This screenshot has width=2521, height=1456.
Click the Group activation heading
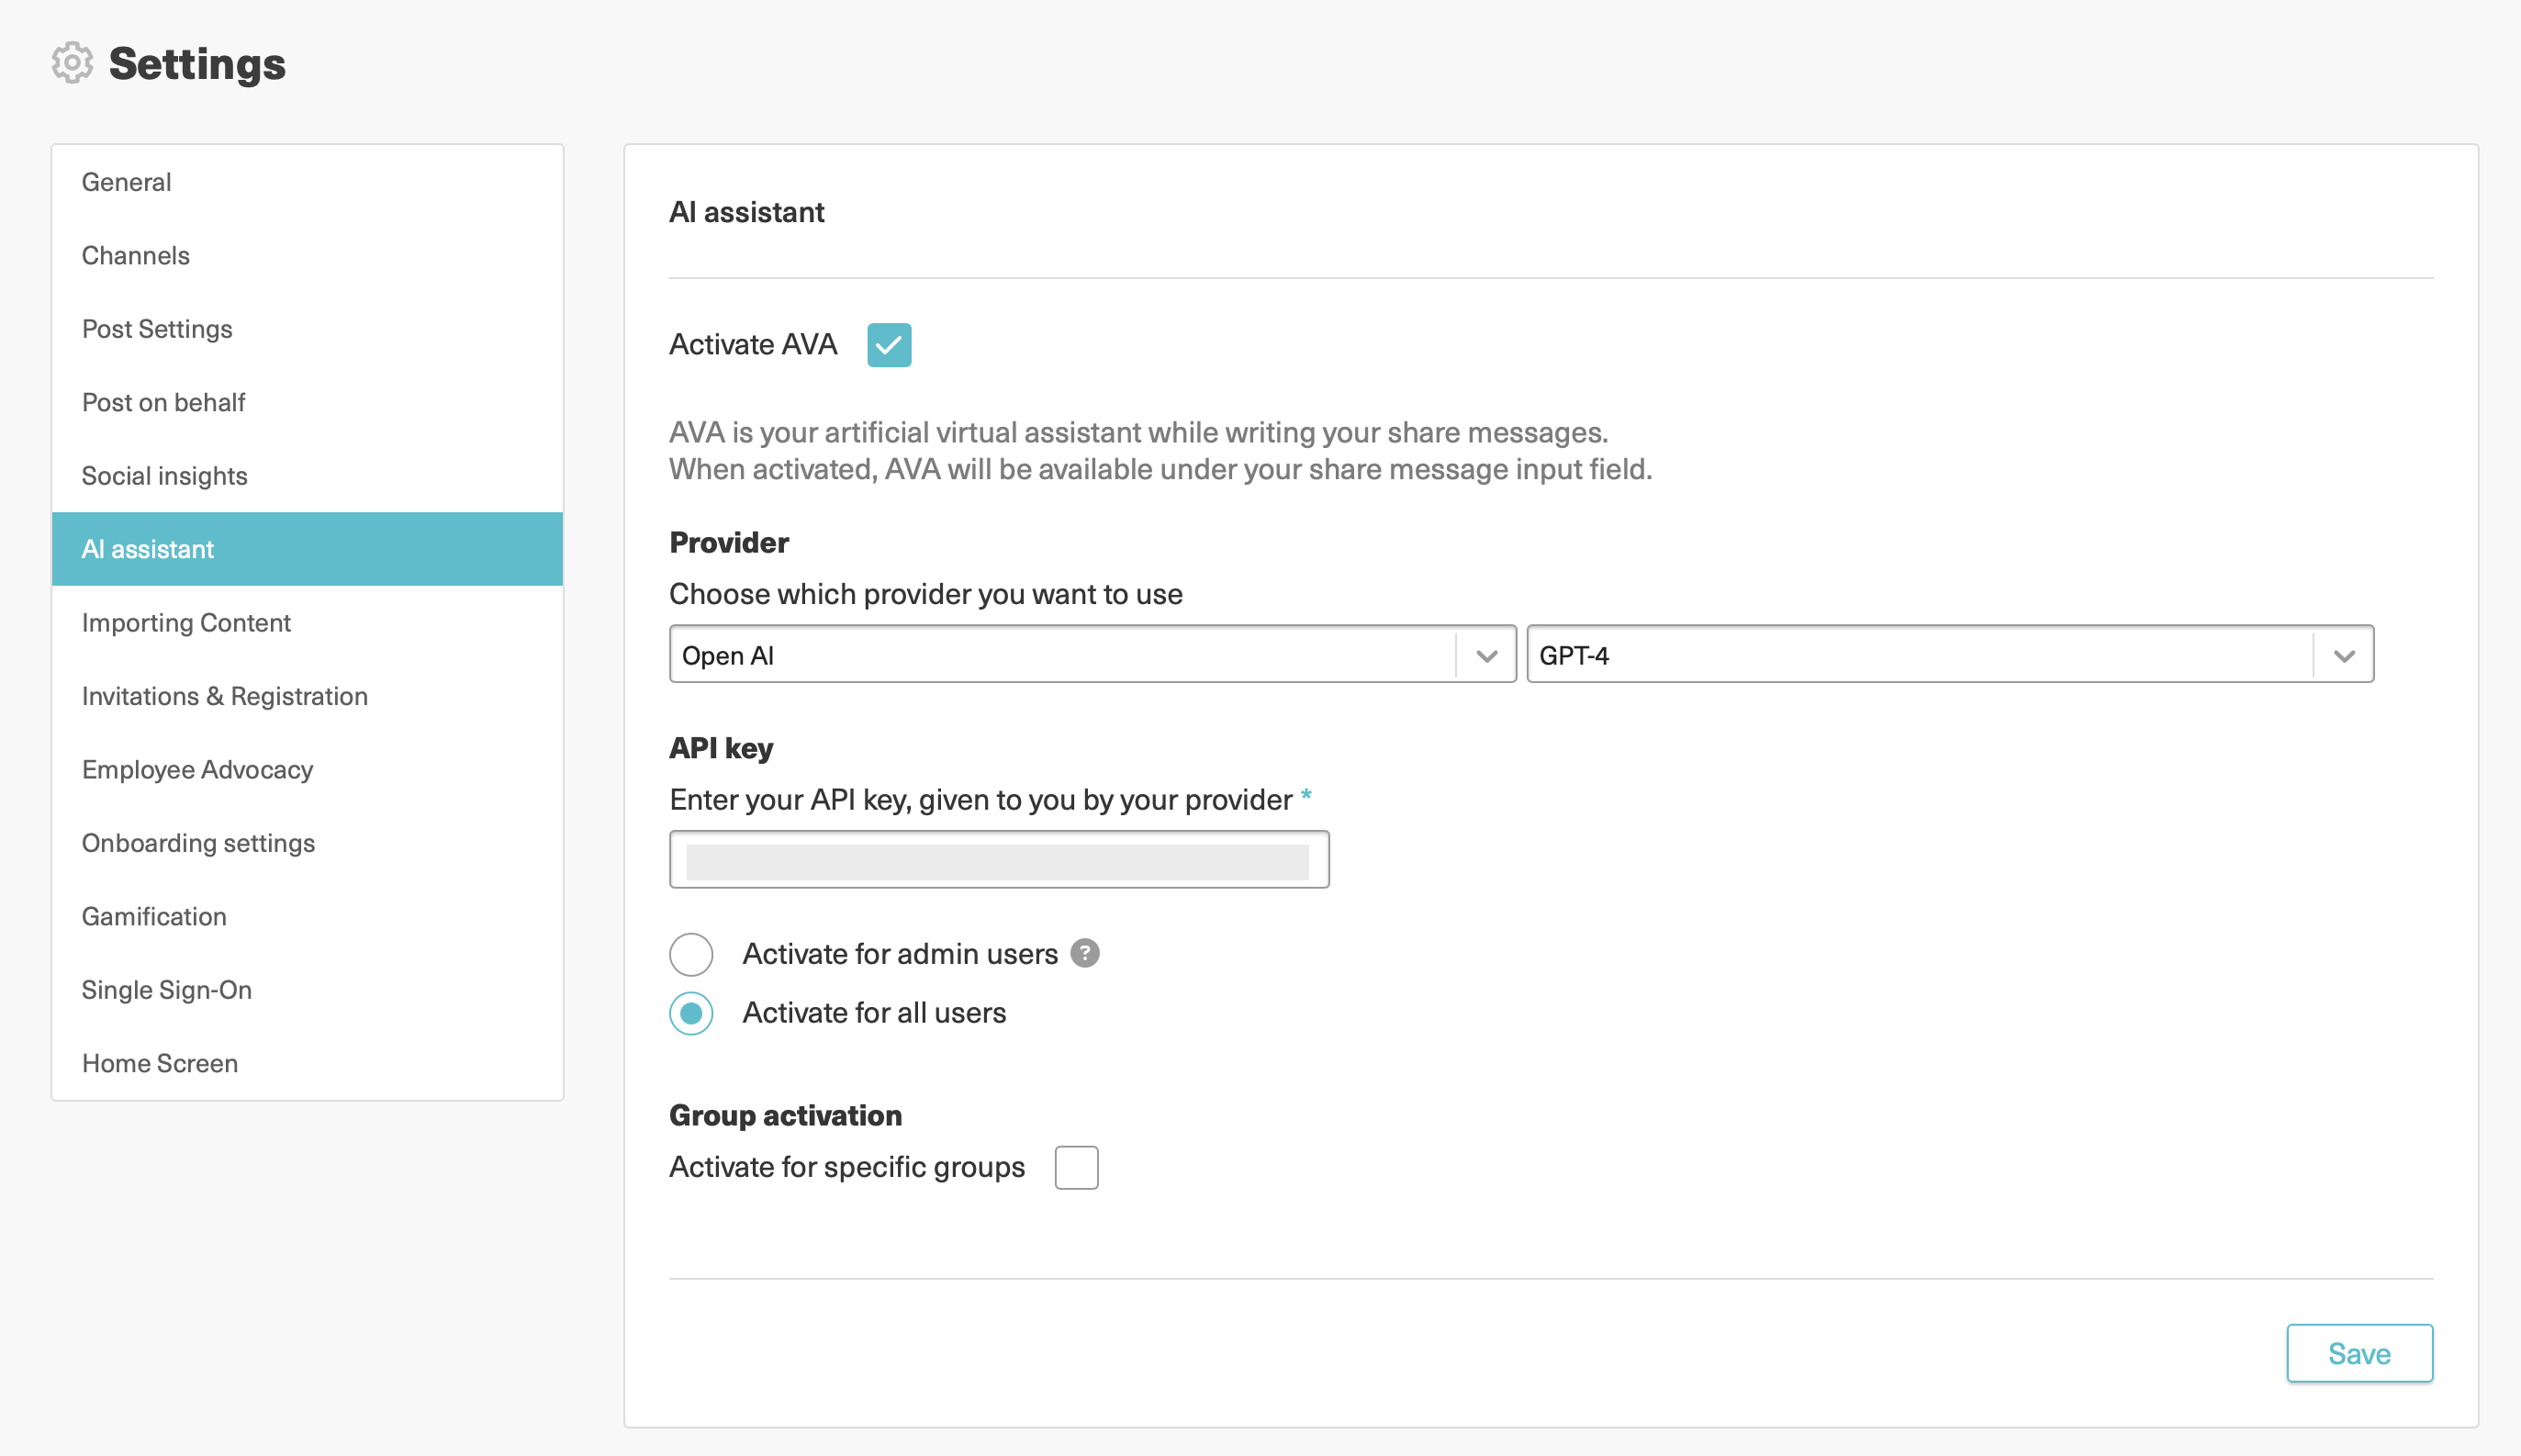click(785, 1115)
